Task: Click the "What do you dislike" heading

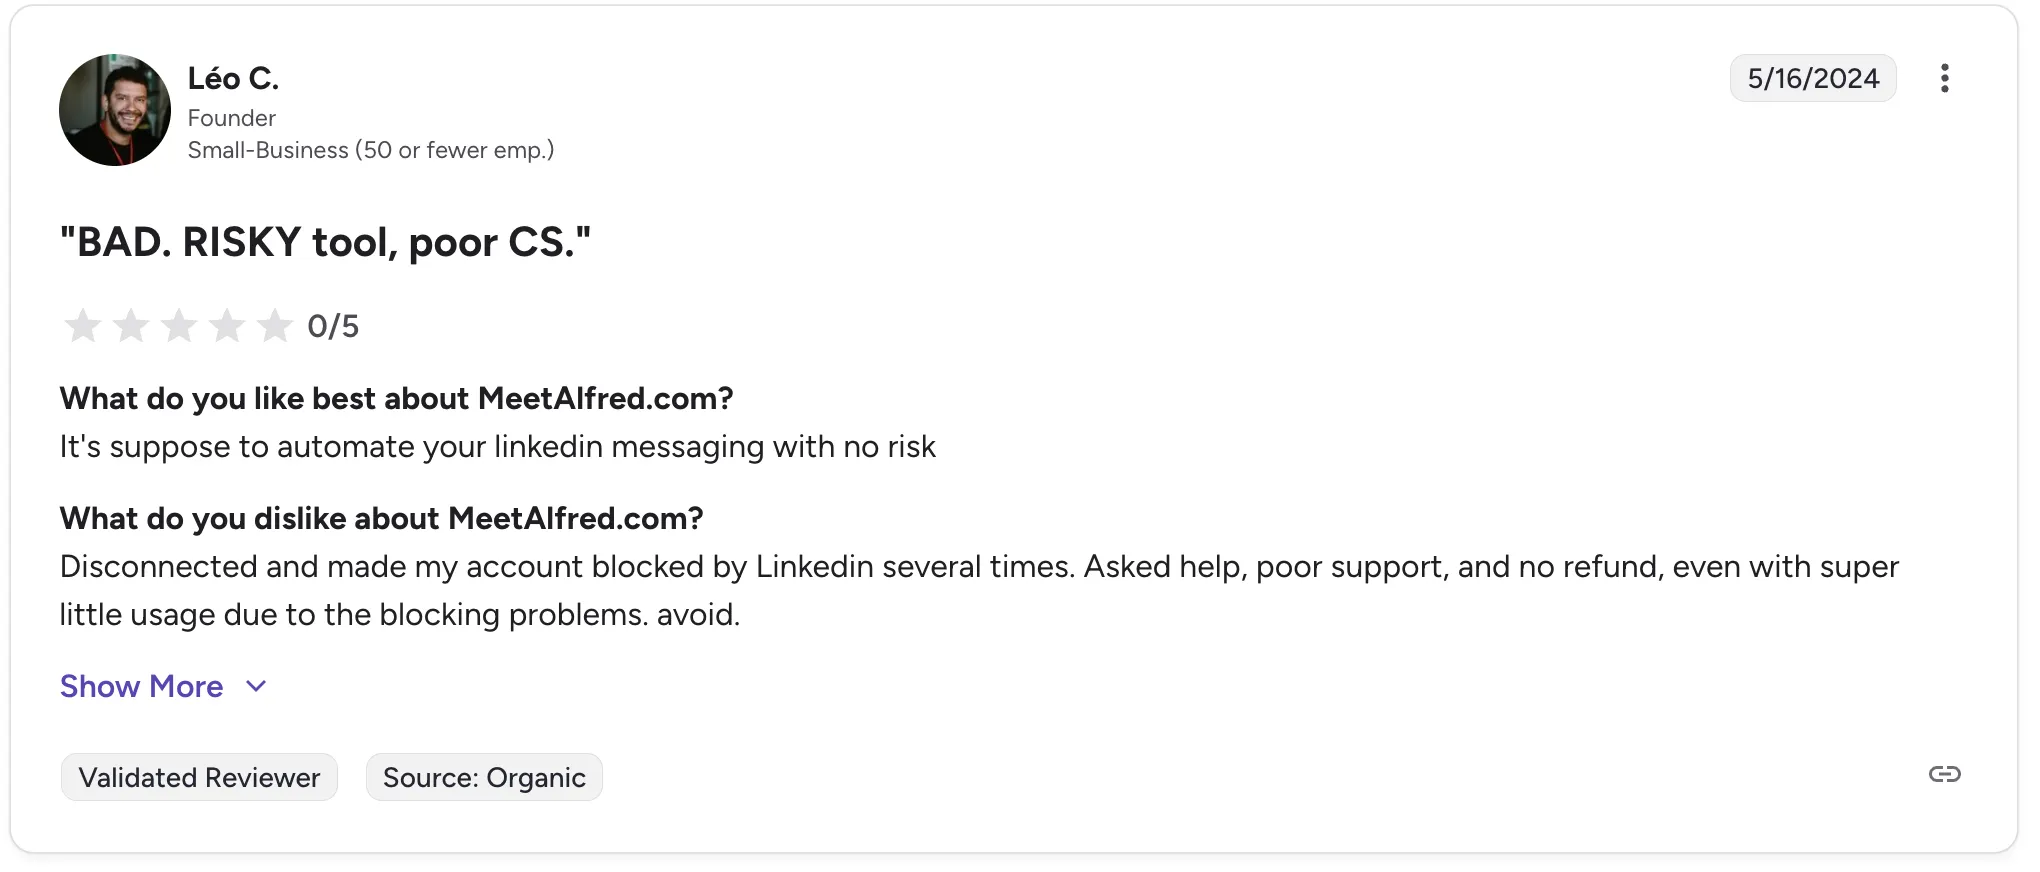Action: point(381,518)
